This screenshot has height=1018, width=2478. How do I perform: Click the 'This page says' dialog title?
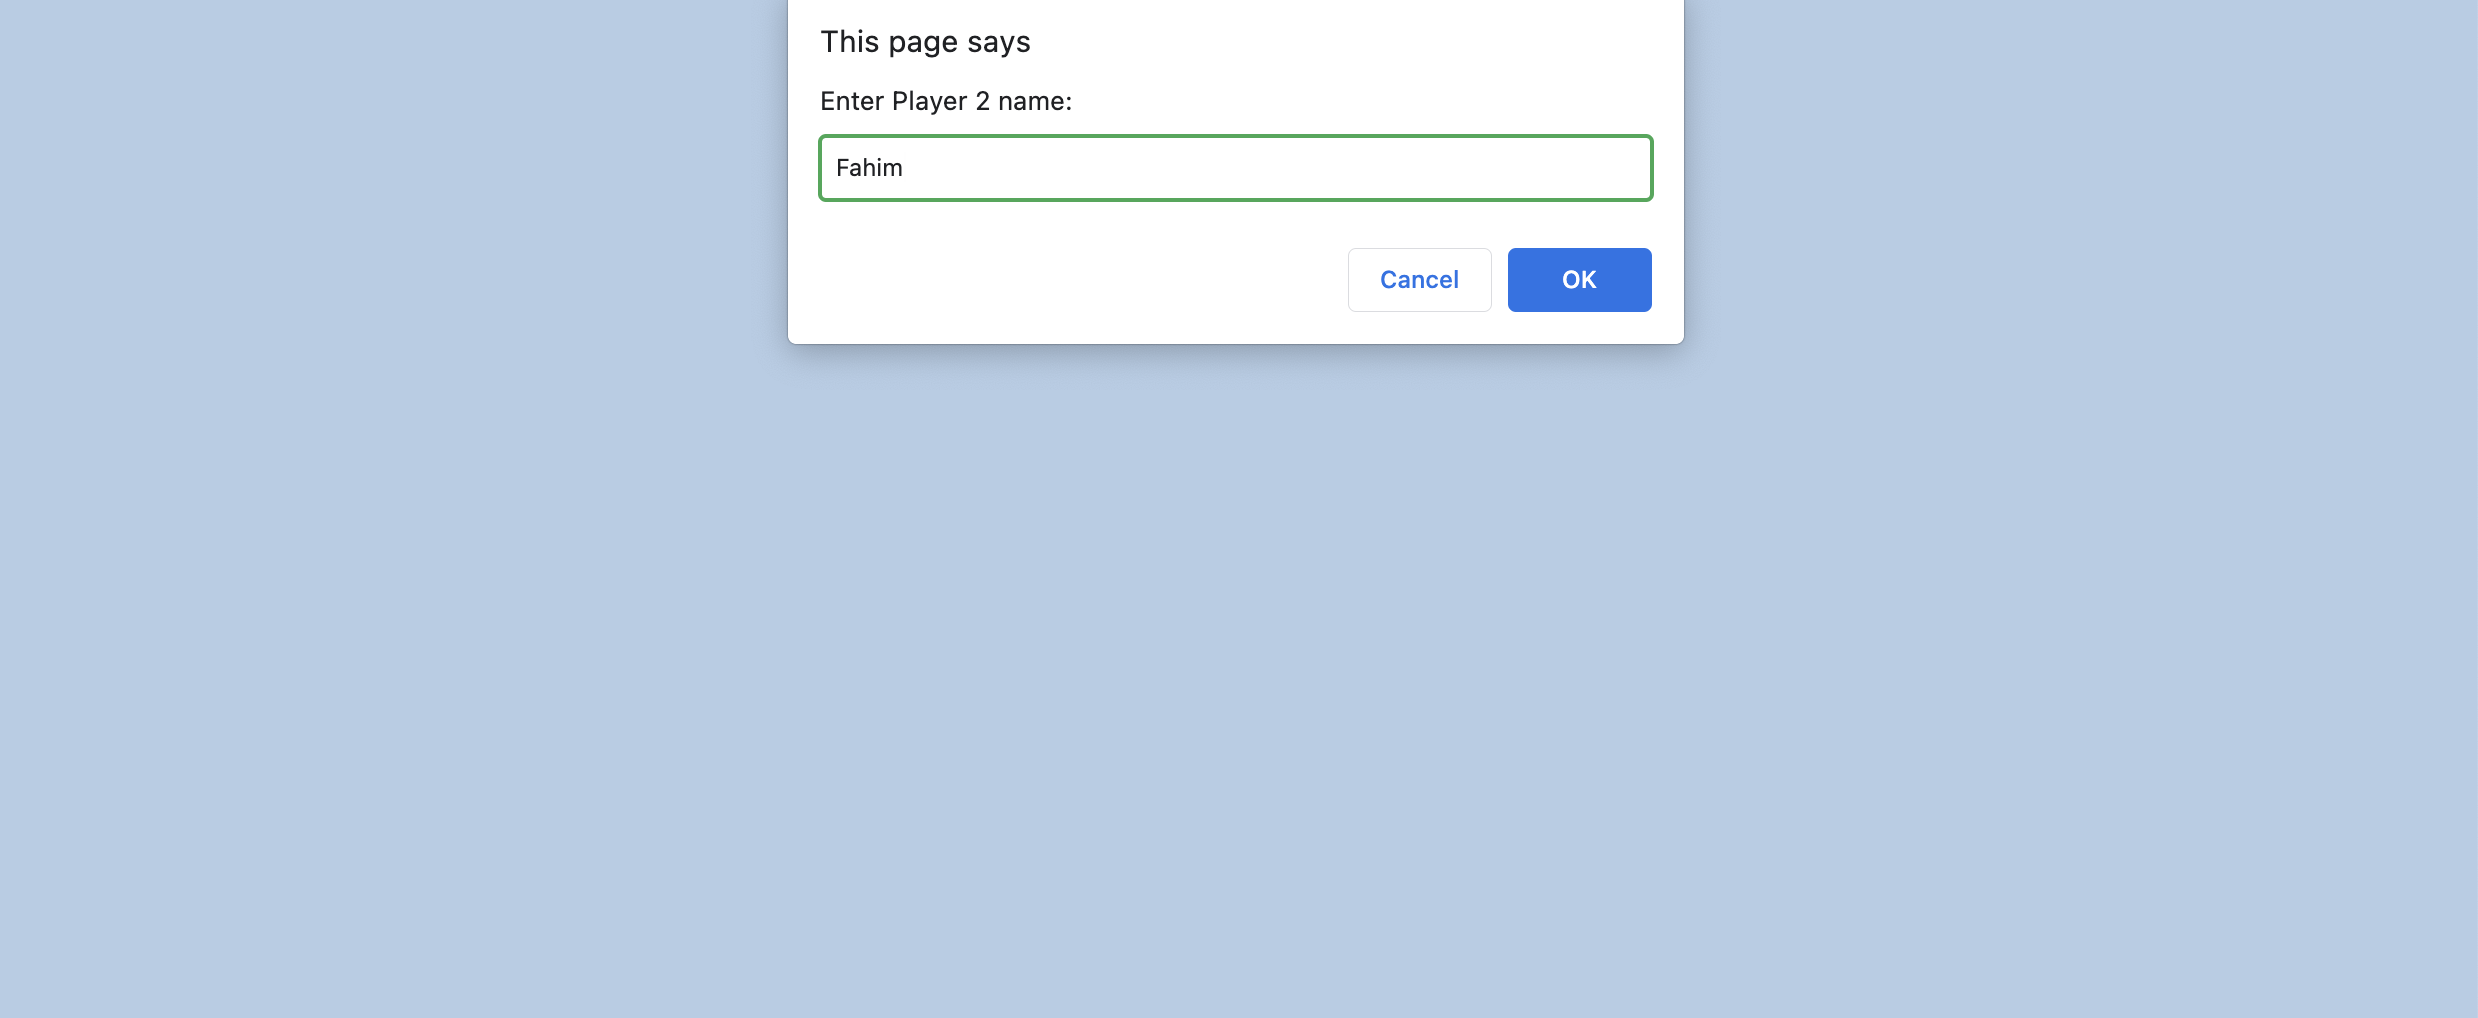click(x=925, y=42)
